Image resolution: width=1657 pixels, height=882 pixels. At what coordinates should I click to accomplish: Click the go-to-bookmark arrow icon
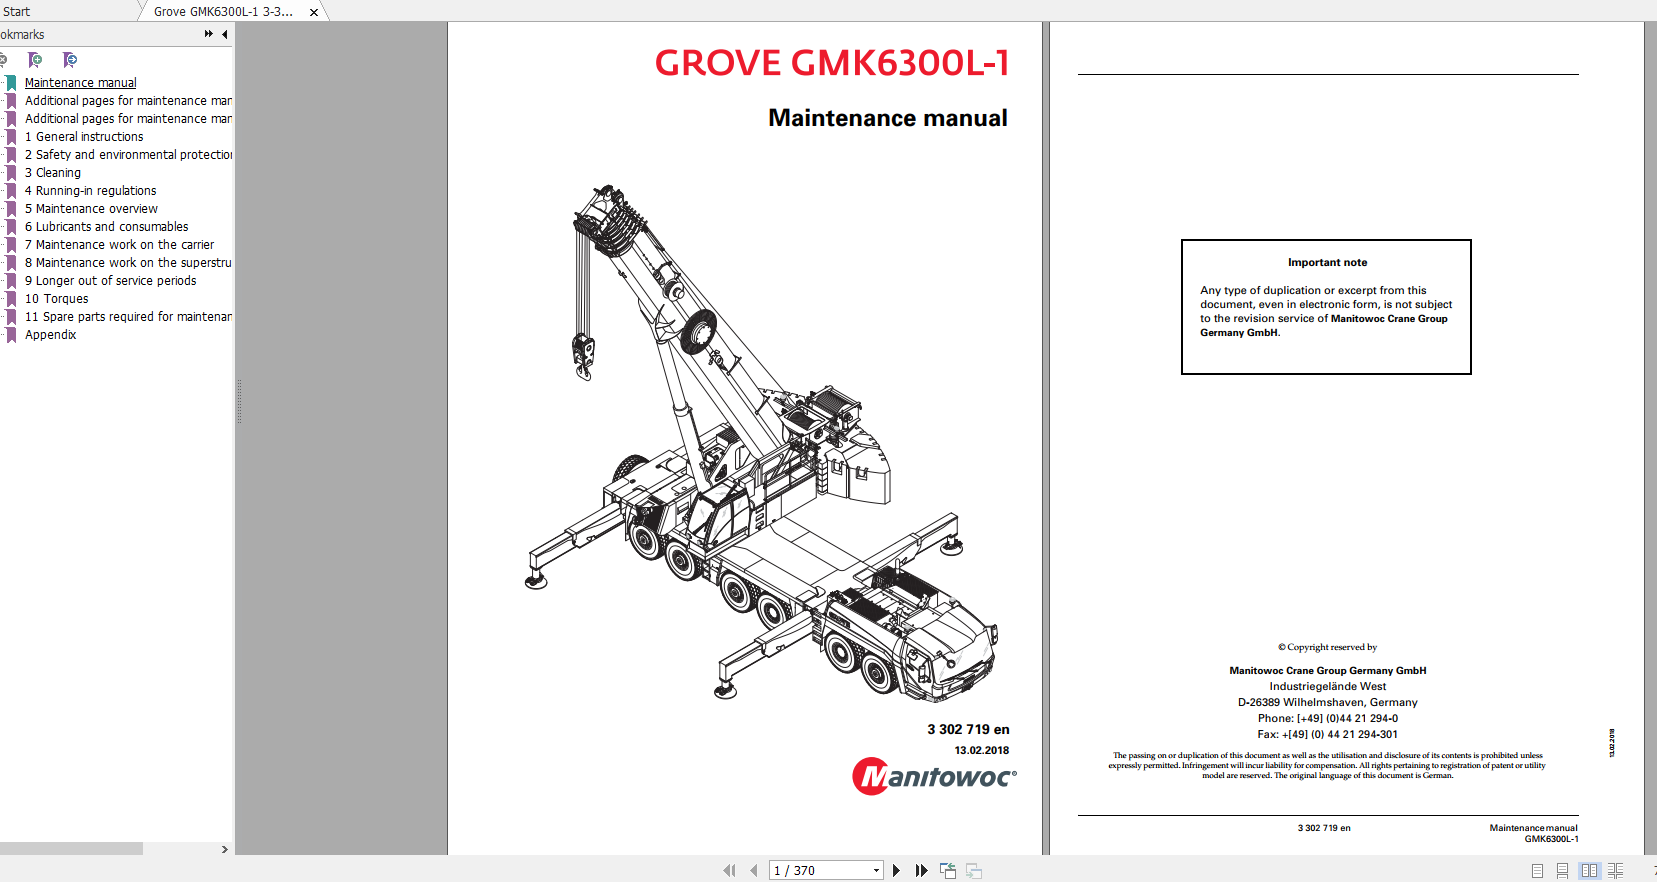pyautogui.click(x=69, y=60)
